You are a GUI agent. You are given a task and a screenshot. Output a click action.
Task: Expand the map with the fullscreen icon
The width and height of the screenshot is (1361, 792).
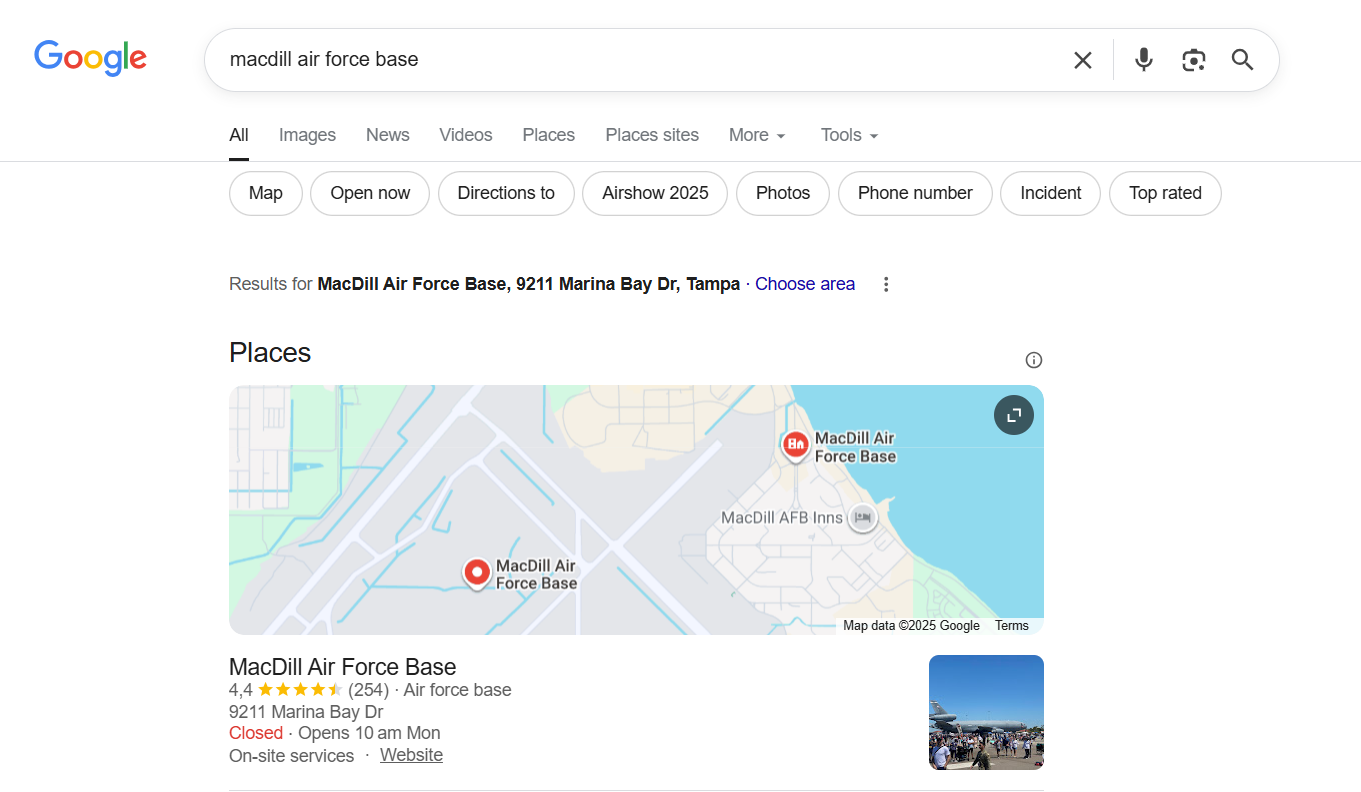1014,415
